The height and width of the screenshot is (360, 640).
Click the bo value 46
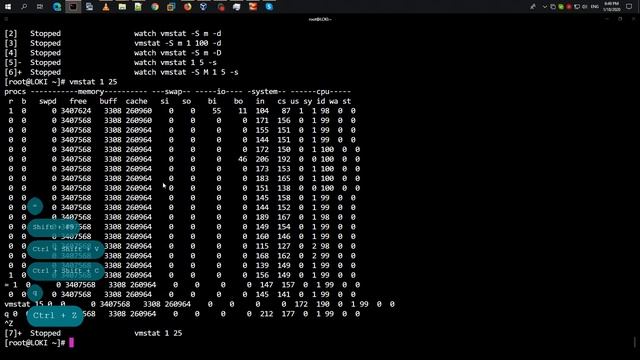point(242,159)
